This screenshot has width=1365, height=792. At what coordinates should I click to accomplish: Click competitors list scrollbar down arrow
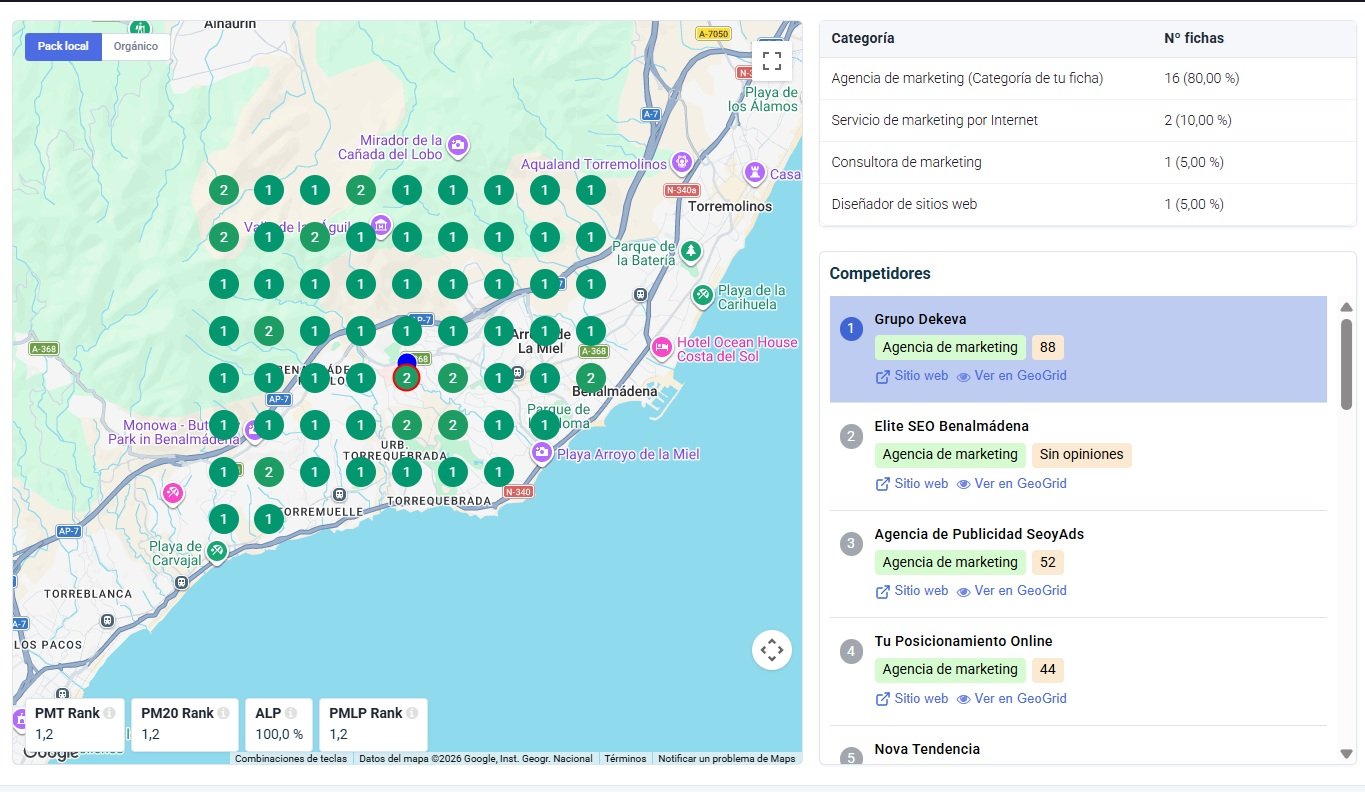coord(1346,754)
